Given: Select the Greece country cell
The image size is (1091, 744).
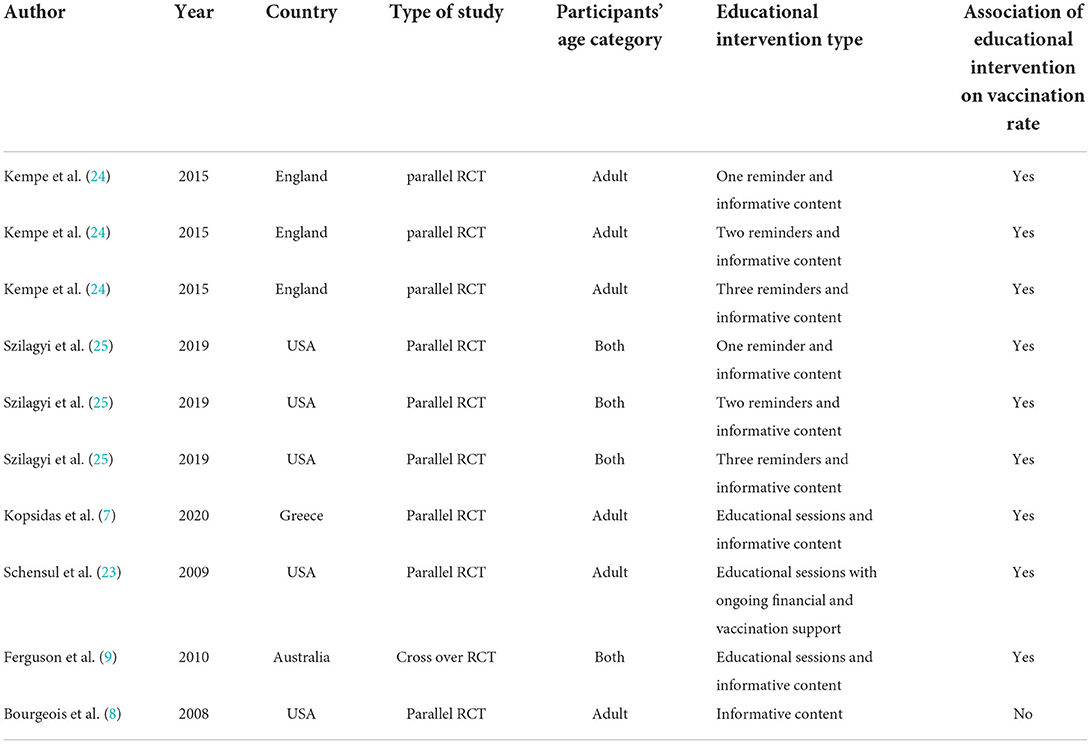Looking at the screenshot, I should click(301, 516).
